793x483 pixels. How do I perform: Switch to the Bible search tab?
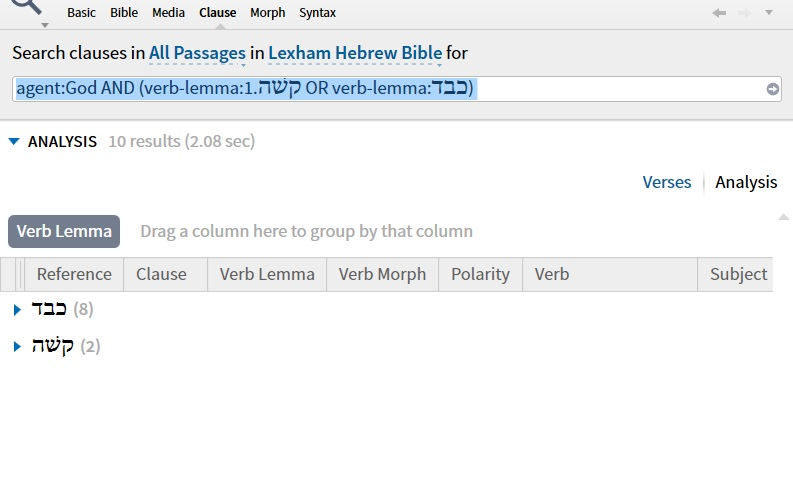click(124, 13)
